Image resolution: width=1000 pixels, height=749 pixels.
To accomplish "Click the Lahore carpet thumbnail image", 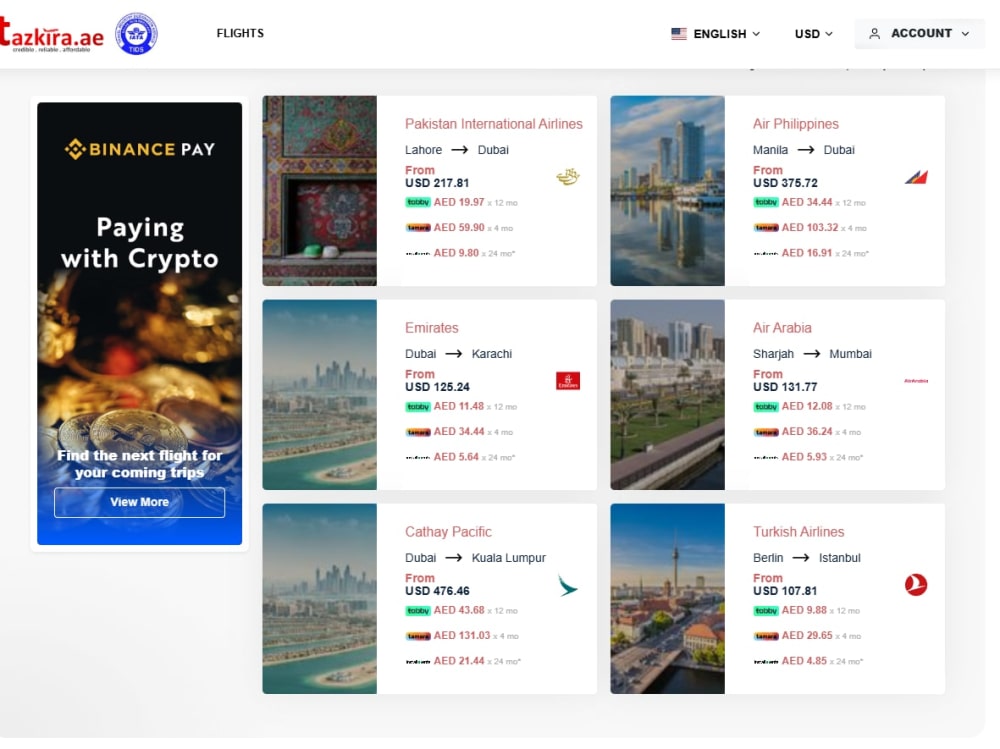I will coord(320,191).
